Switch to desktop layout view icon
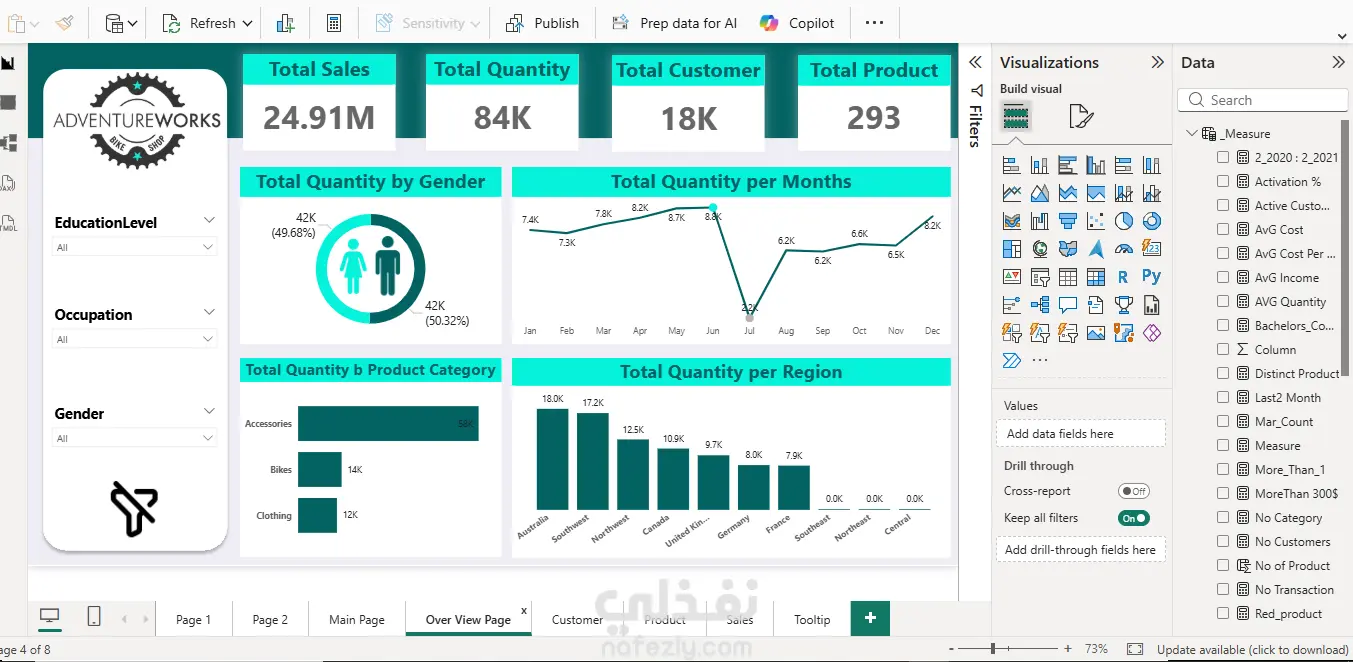The image size is (1353, 662). tap(49, 618)
